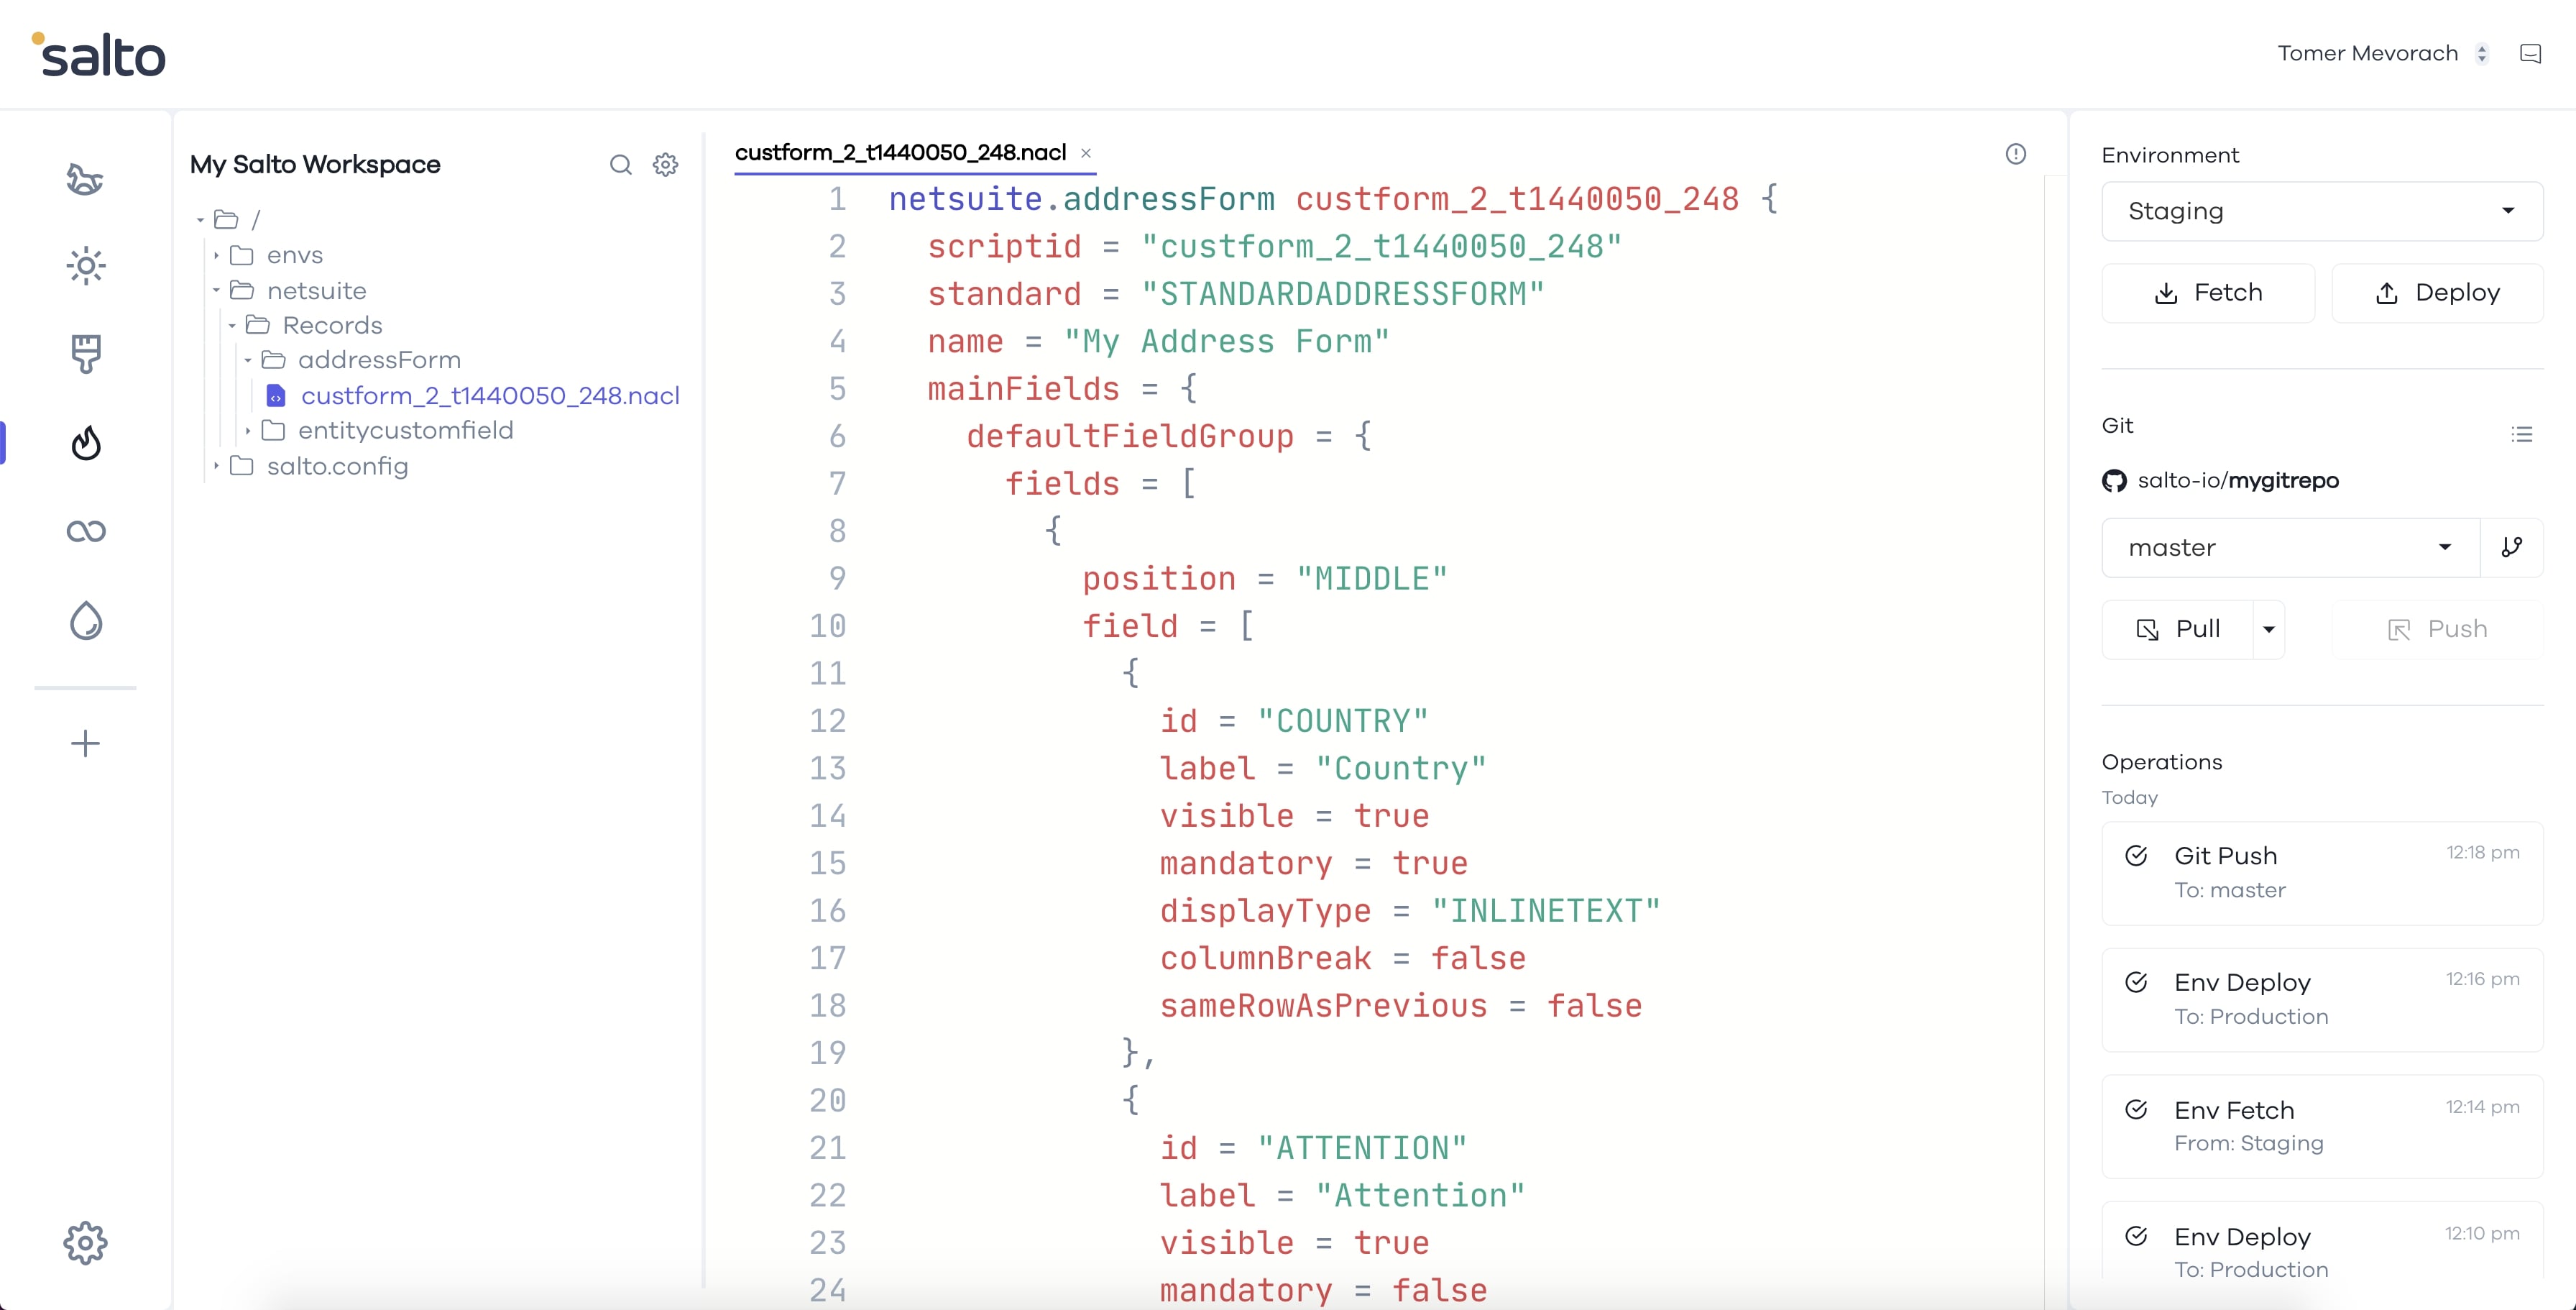Click the "INLINETEXT" displayType value
The image size is (2576, 1310).
point(1545,911)
